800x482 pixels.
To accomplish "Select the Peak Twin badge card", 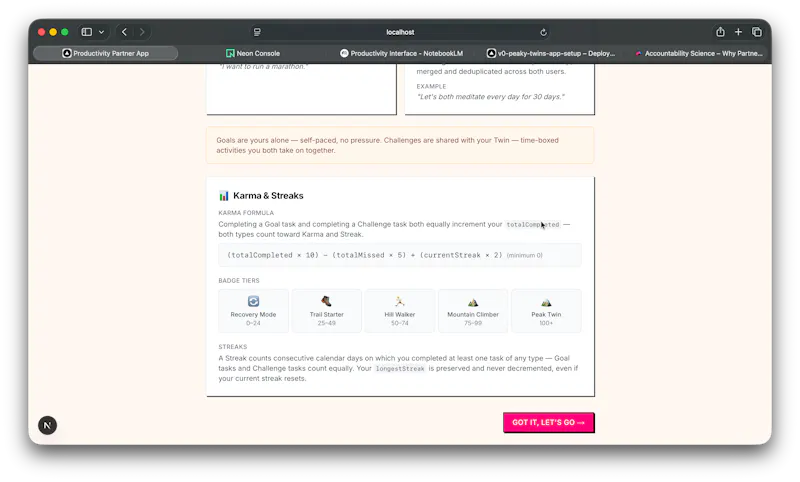I will (x=546, y=311).
